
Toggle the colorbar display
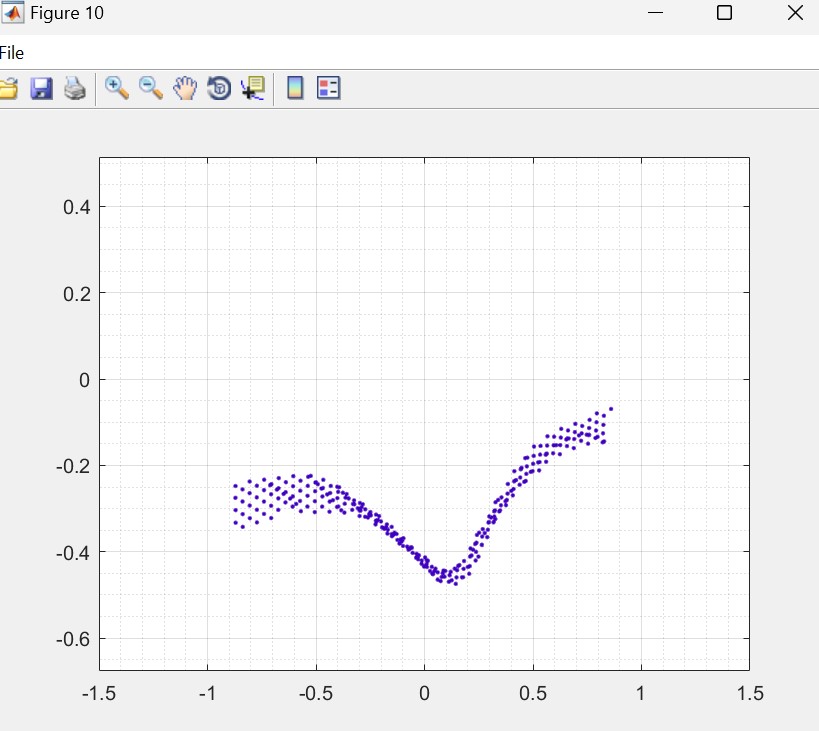point(295,89)
